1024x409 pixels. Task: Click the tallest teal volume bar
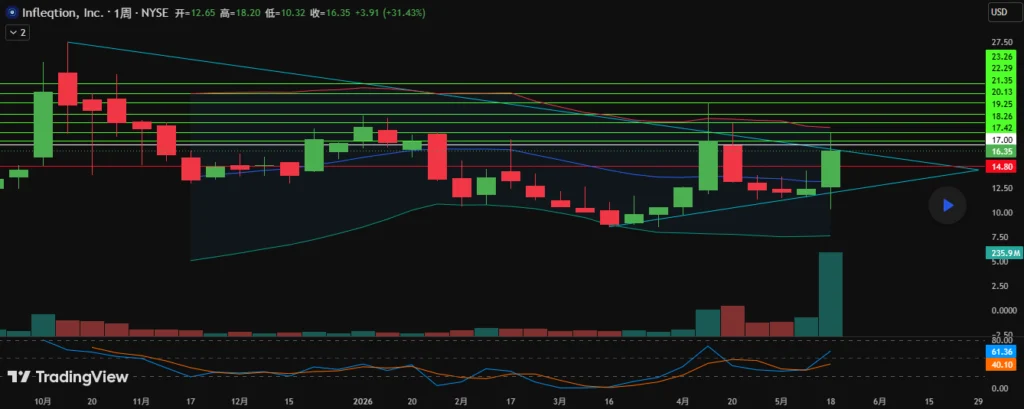(831, 295)
